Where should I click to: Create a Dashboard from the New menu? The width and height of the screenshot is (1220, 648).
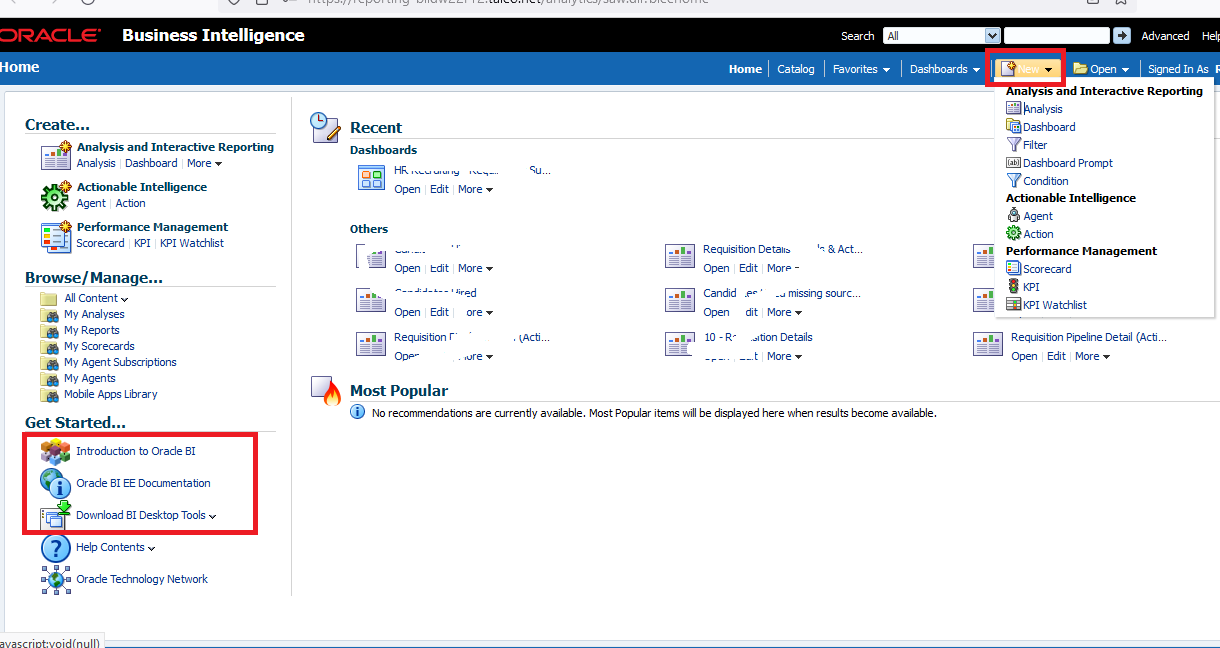coord(1047,126)
